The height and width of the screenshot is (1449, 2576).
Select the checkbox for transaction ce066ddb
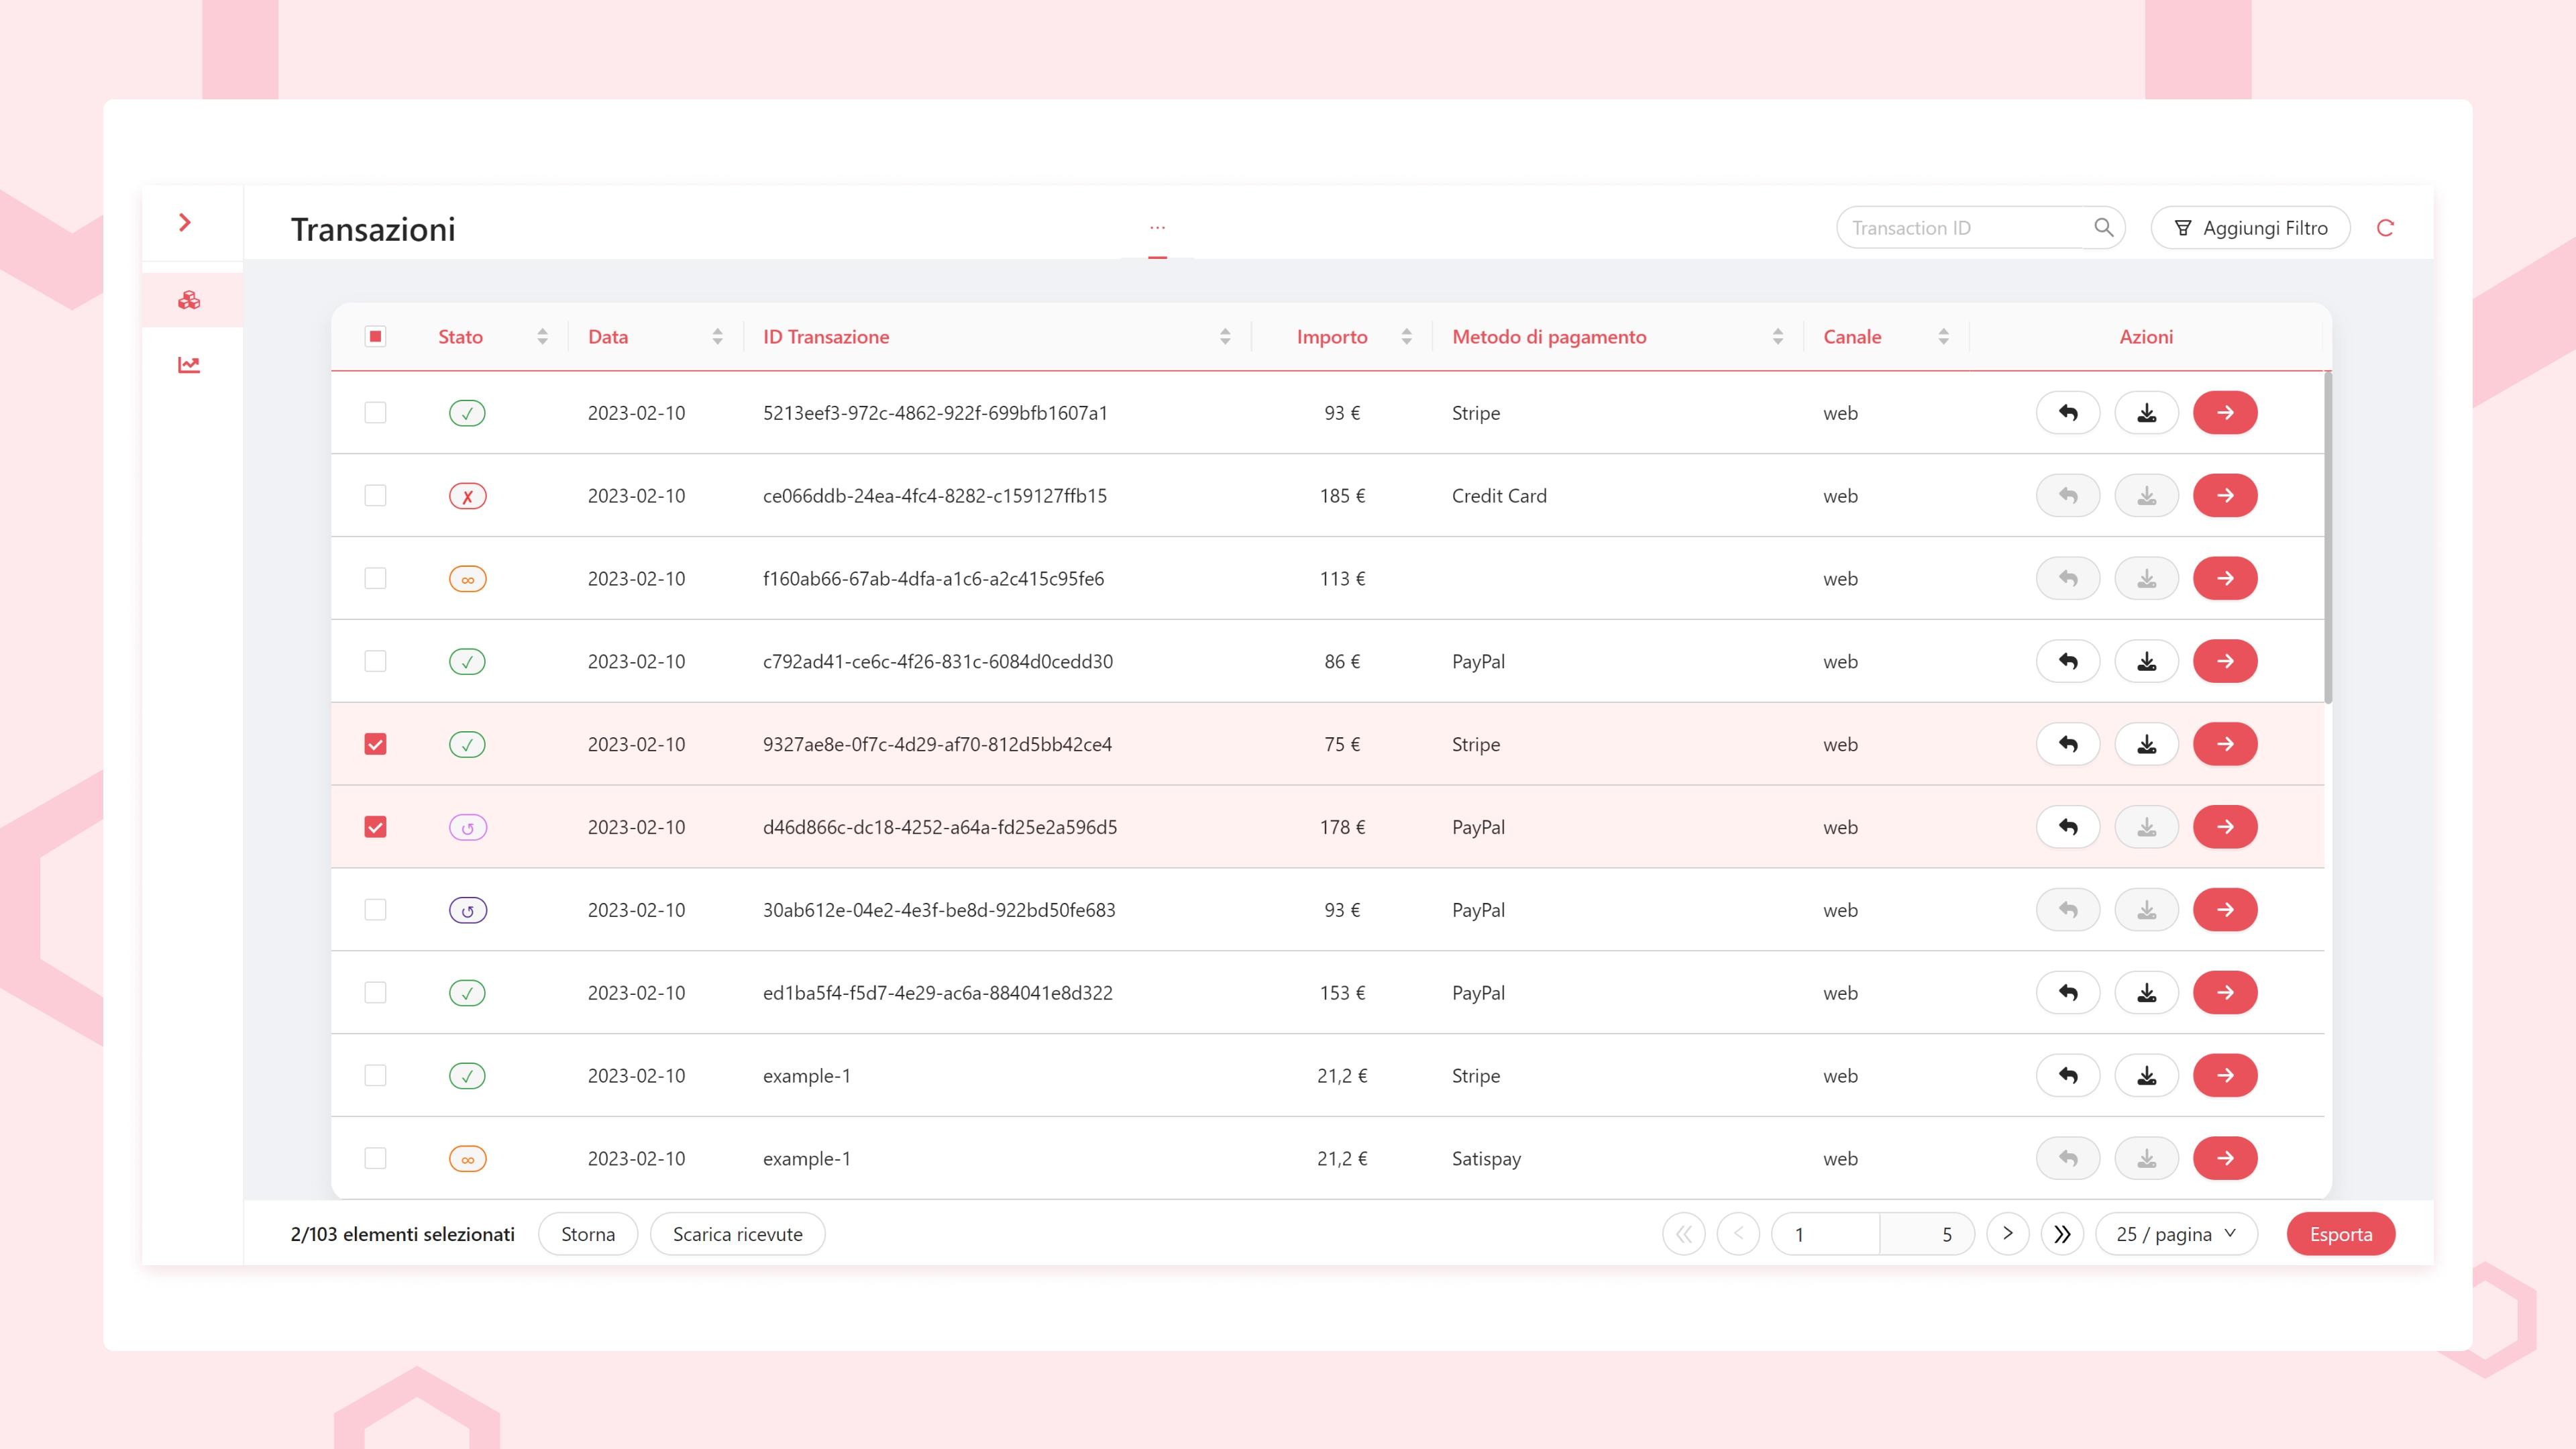(x=375, y=496)
